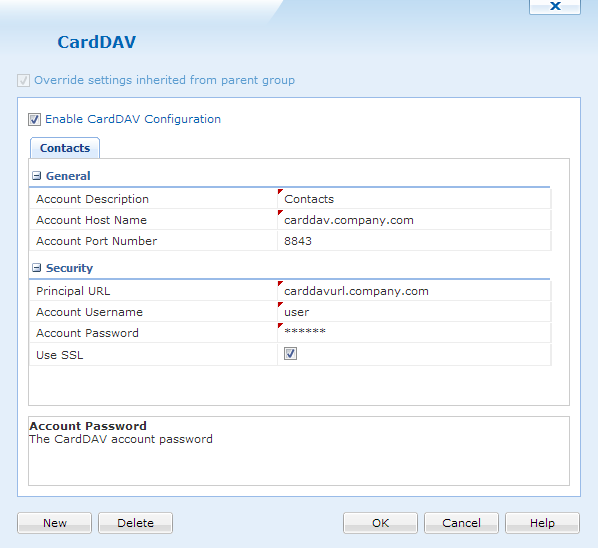The image size is (598, 548).
Task: Click the Security section heading
Action: (x=69, y=268)
